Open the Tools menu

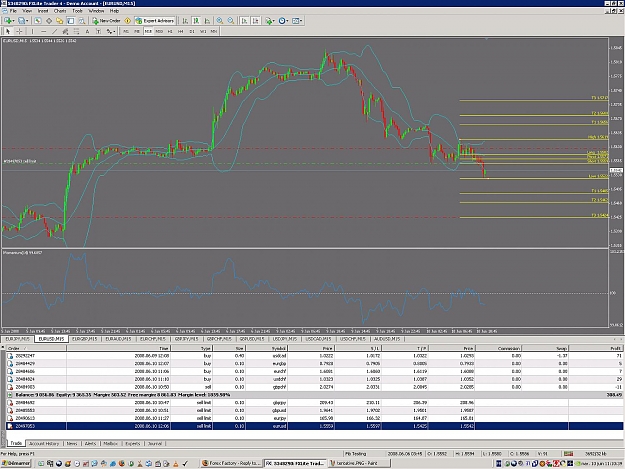(x=77, y=11)
